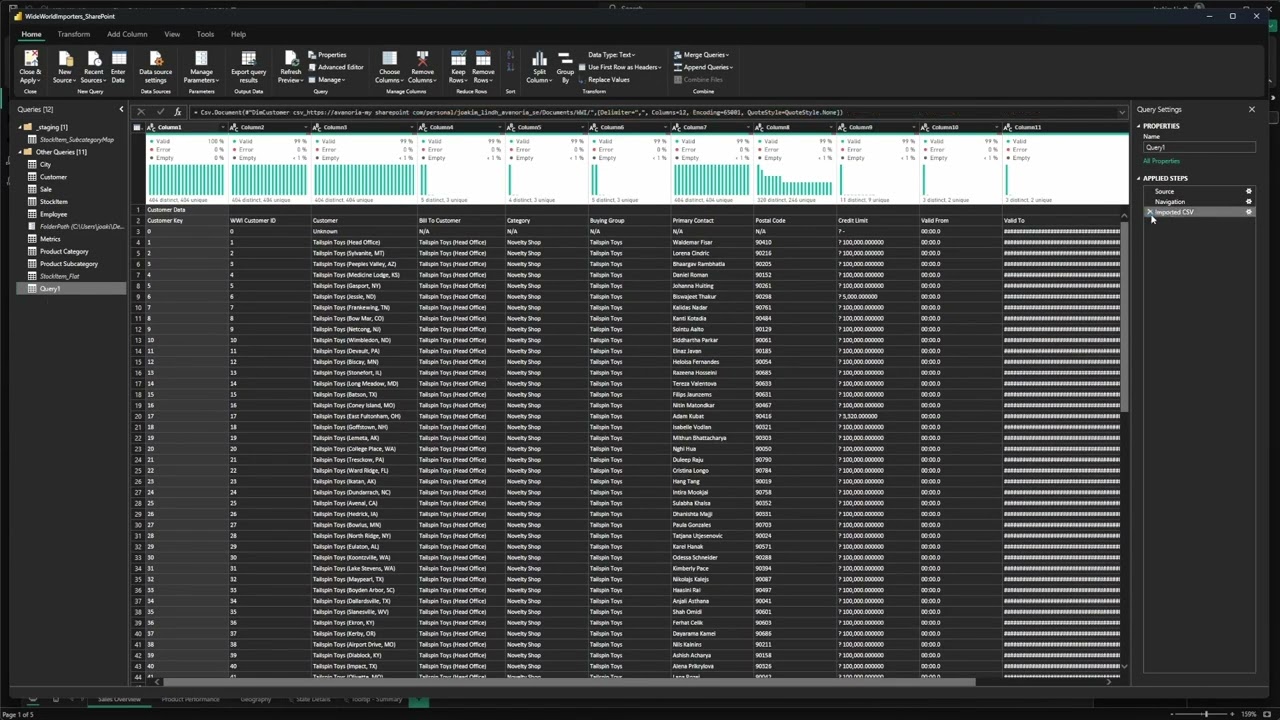Screen dimensions: 1280x720
Task: Click the Keep Rows icon
Action: coord(458,60)
